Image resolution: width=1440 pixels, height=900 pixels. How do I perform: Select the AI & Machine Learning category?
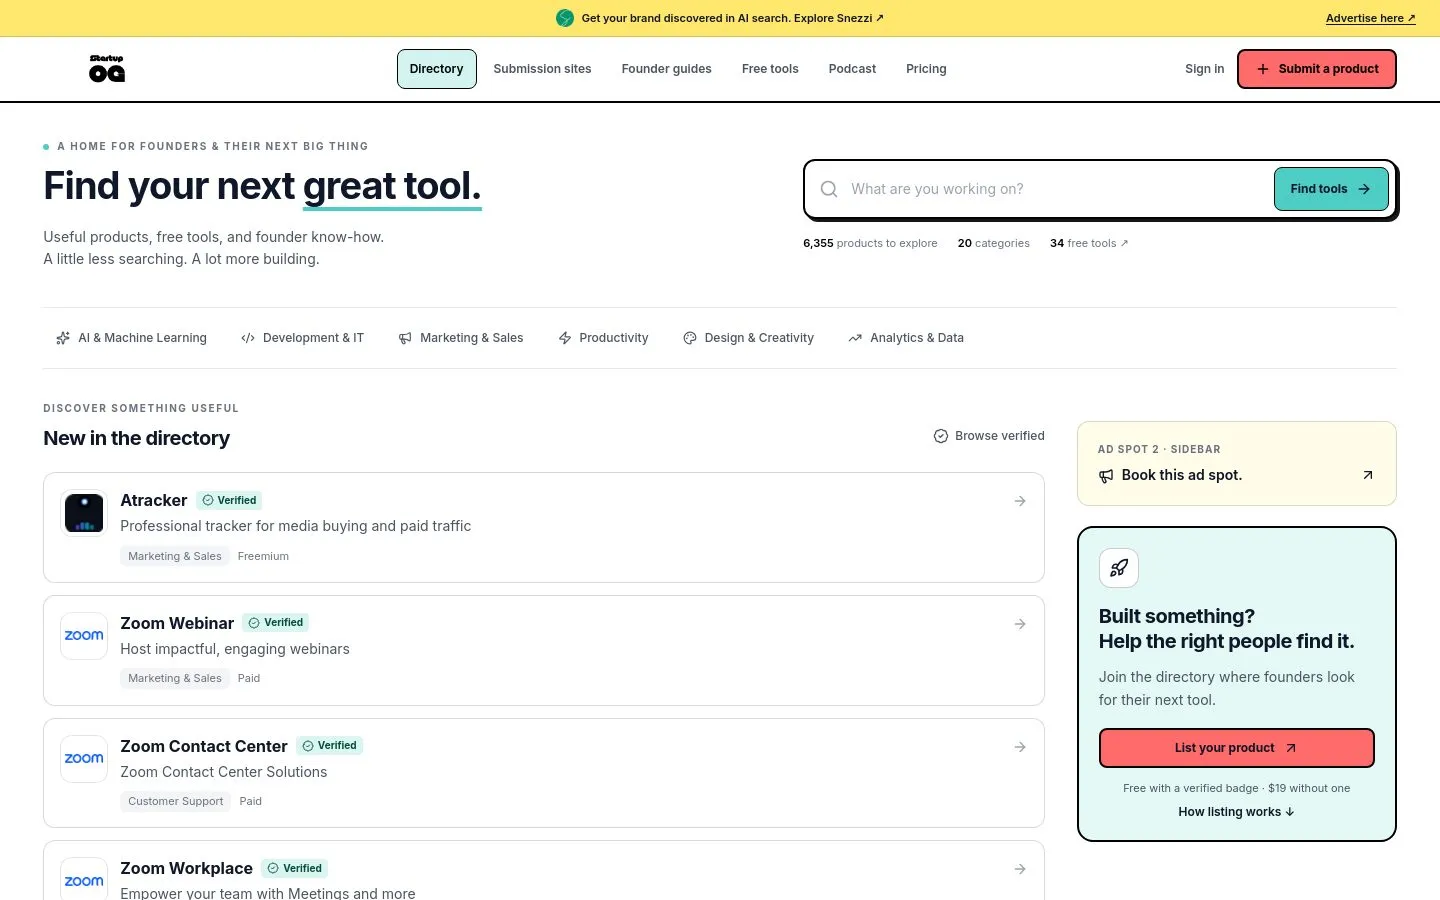(131, 338)
